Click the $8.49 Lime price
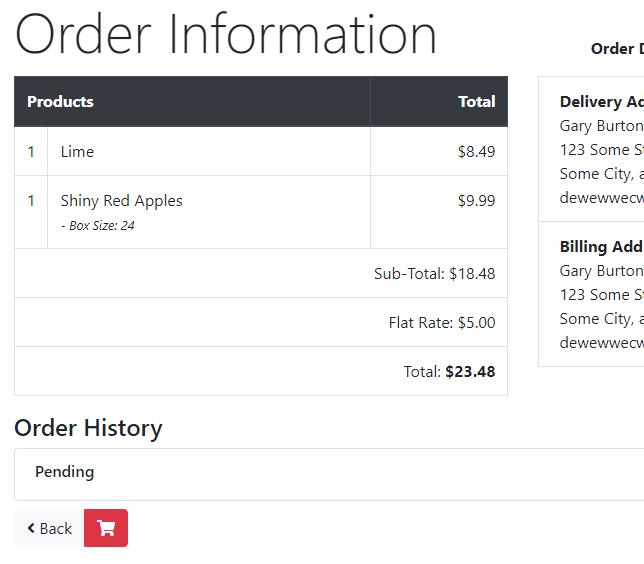Viewport: 644px width, 564px height. (476, 152)
